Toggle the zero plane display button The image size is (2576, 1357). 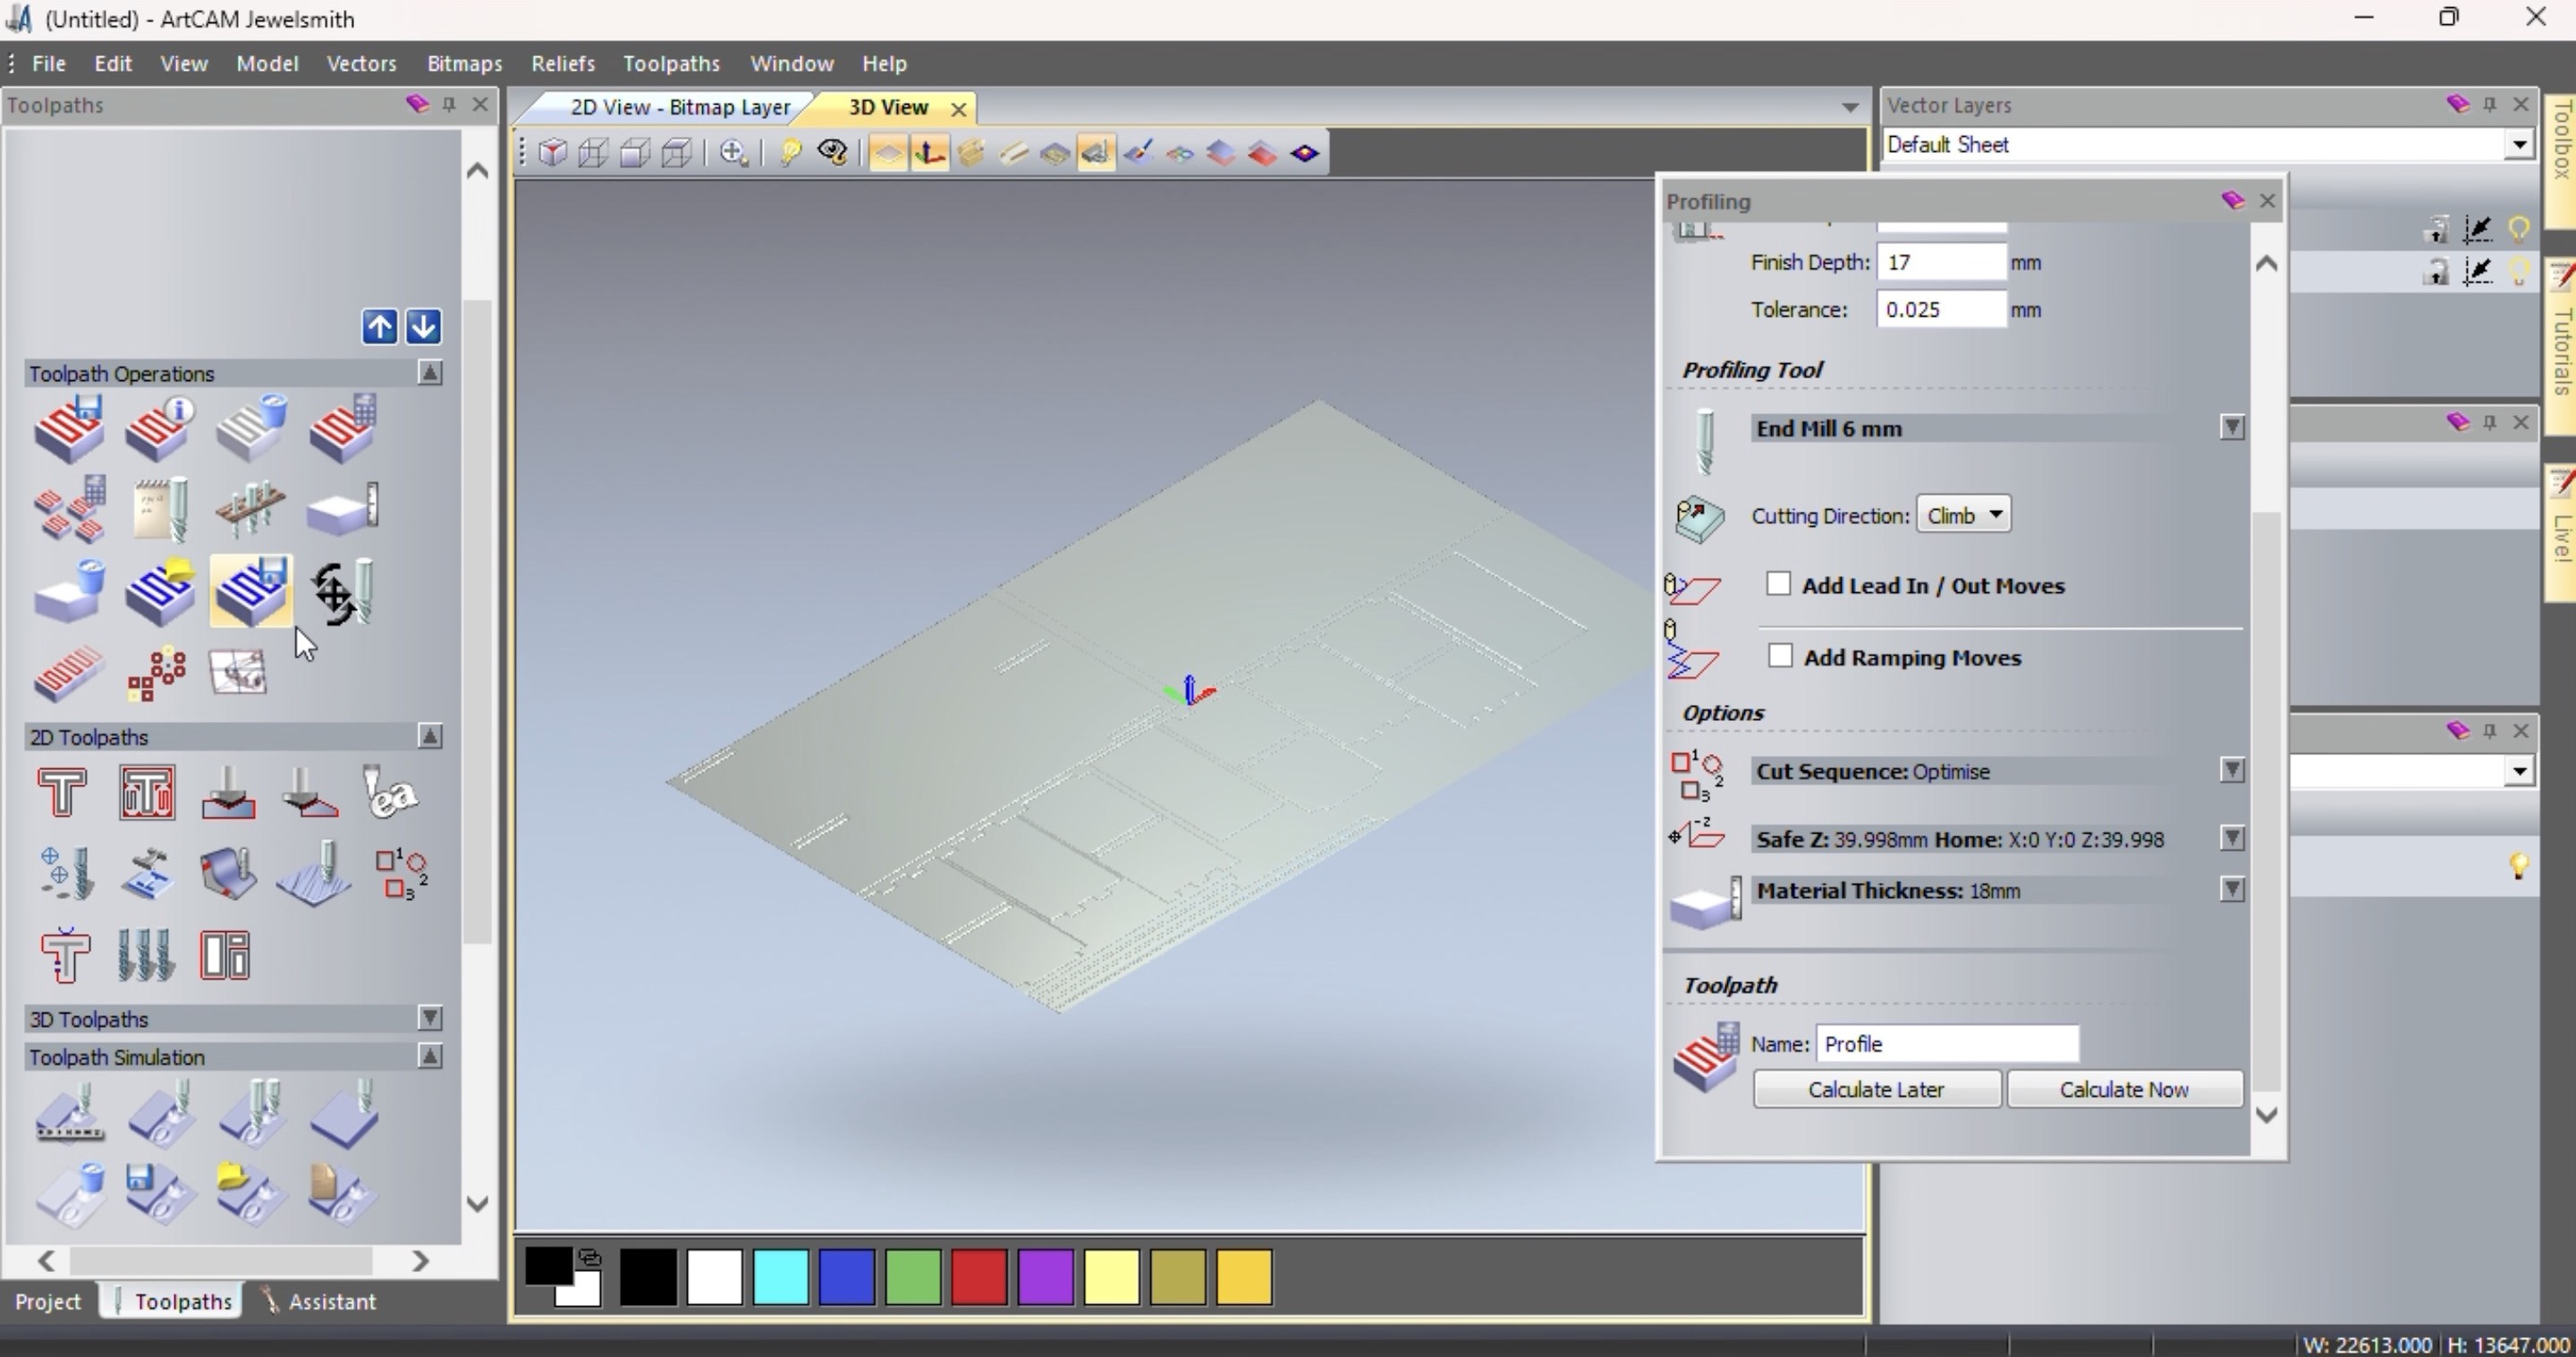887,153
